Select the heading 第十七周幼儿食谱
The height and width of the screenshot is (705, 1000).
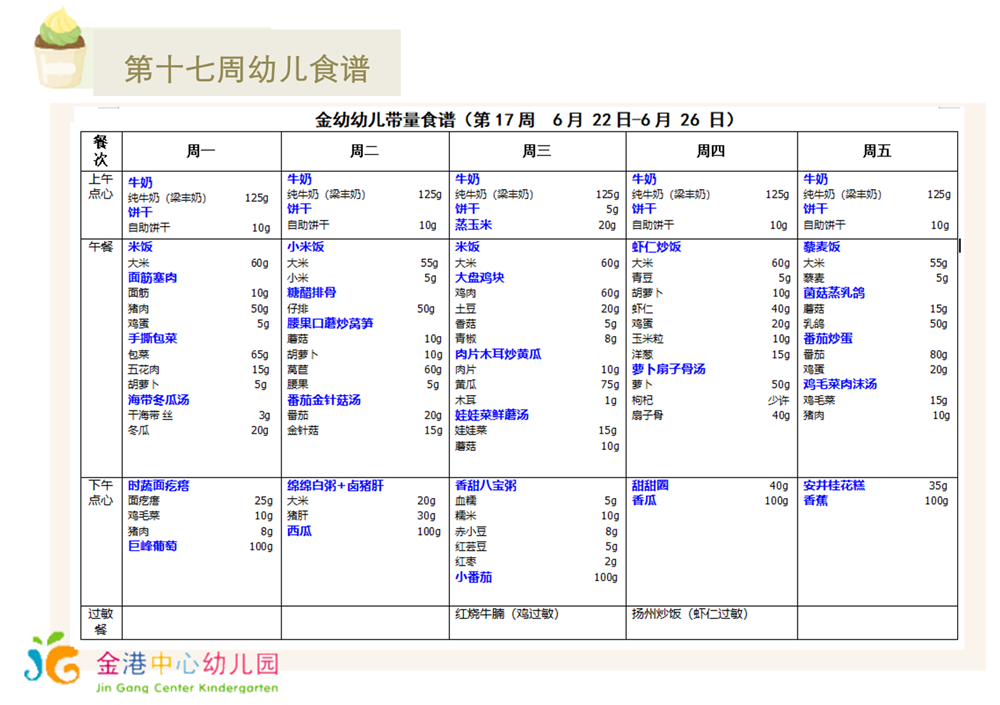pyautogui.click(x=247, y=69)
